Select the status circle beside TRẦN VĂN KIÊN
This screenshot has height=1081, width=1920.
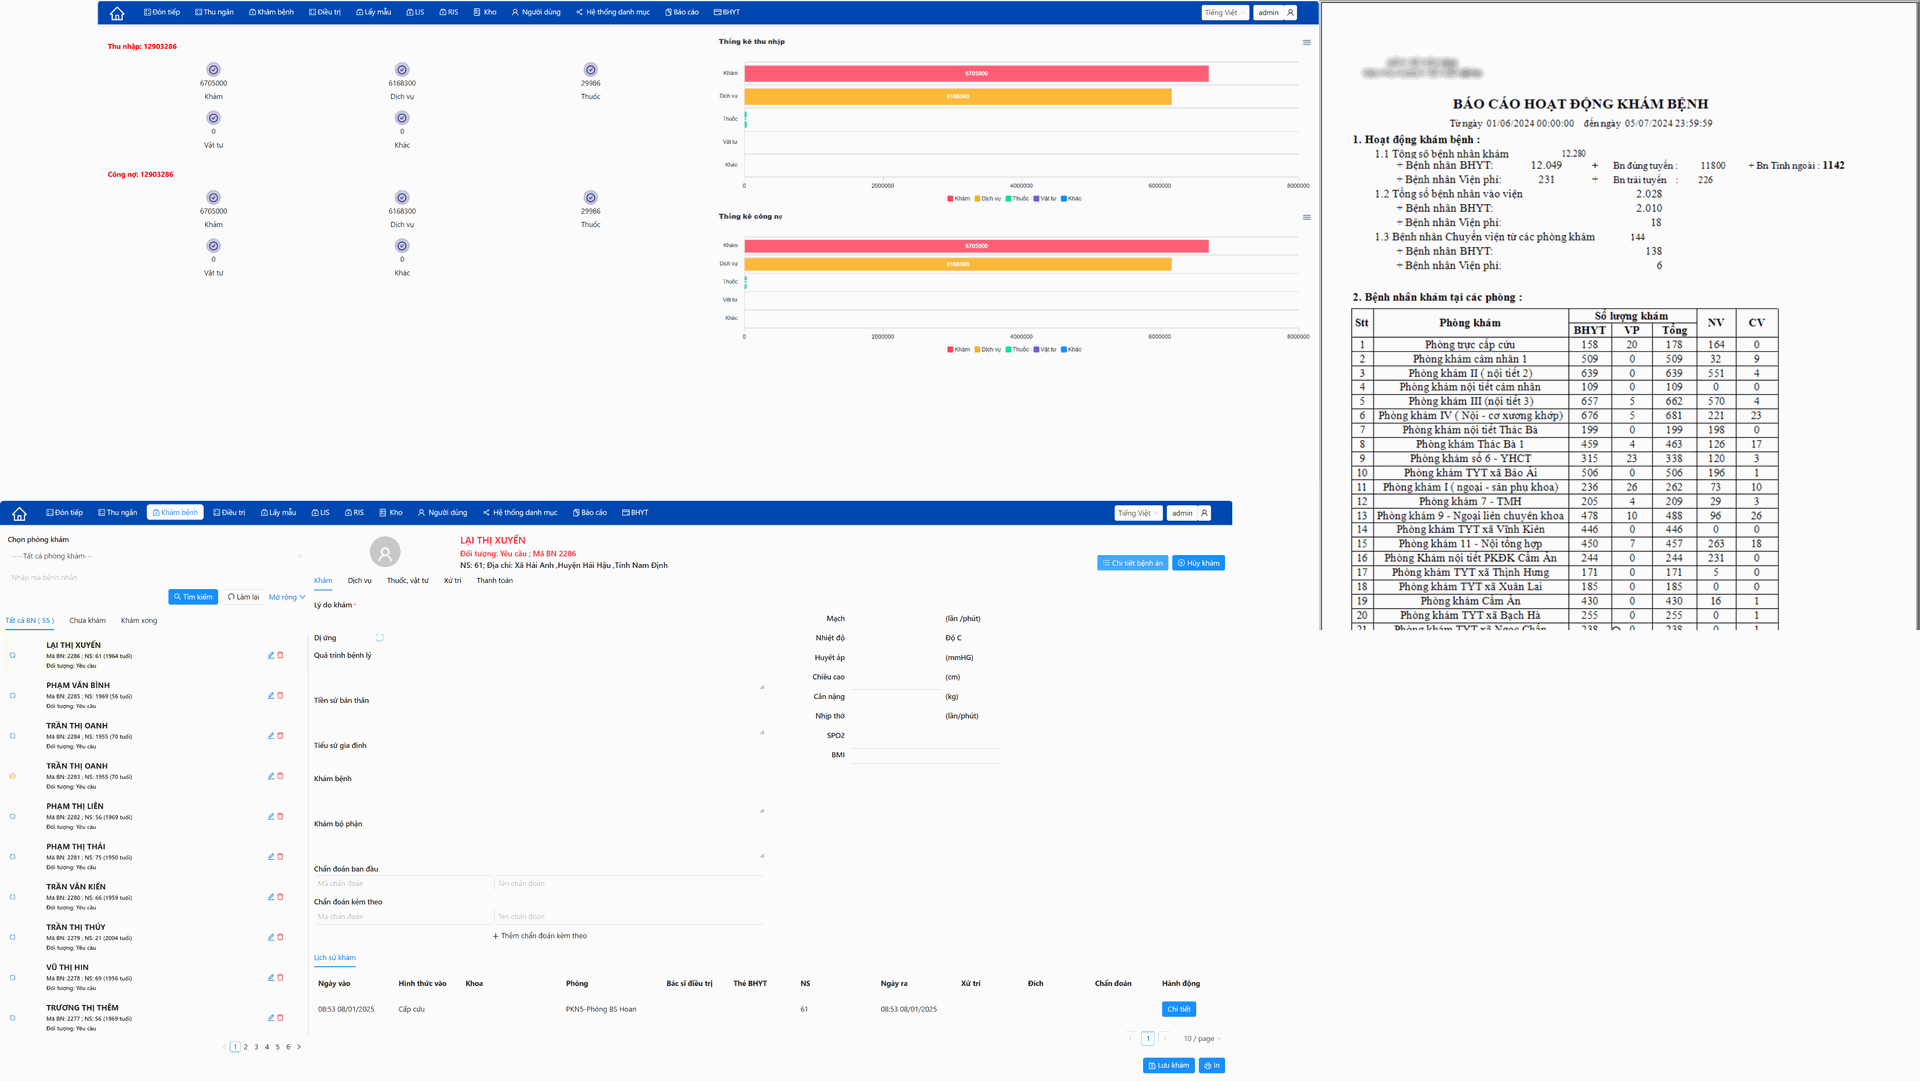pos(13,897)
